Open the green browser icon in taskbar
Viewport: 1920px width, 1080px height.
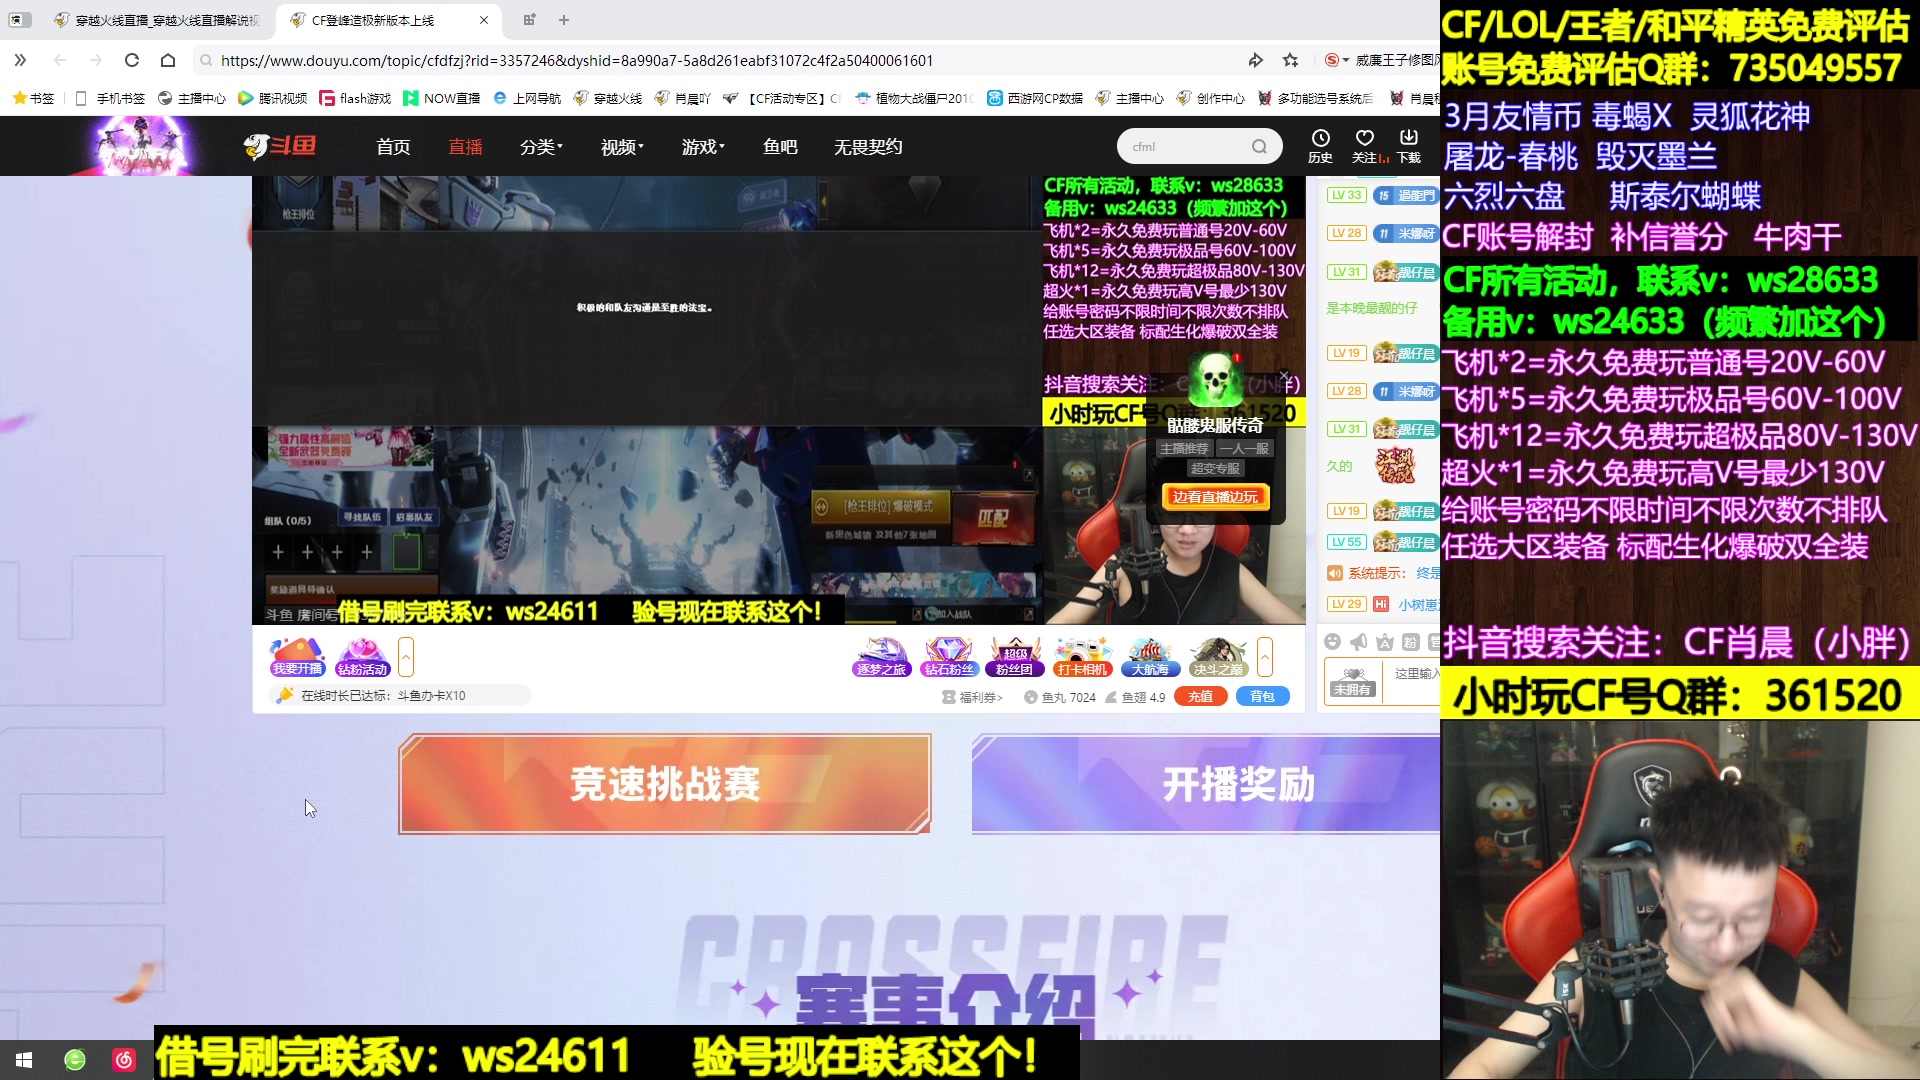click(x=75, y=1060)
